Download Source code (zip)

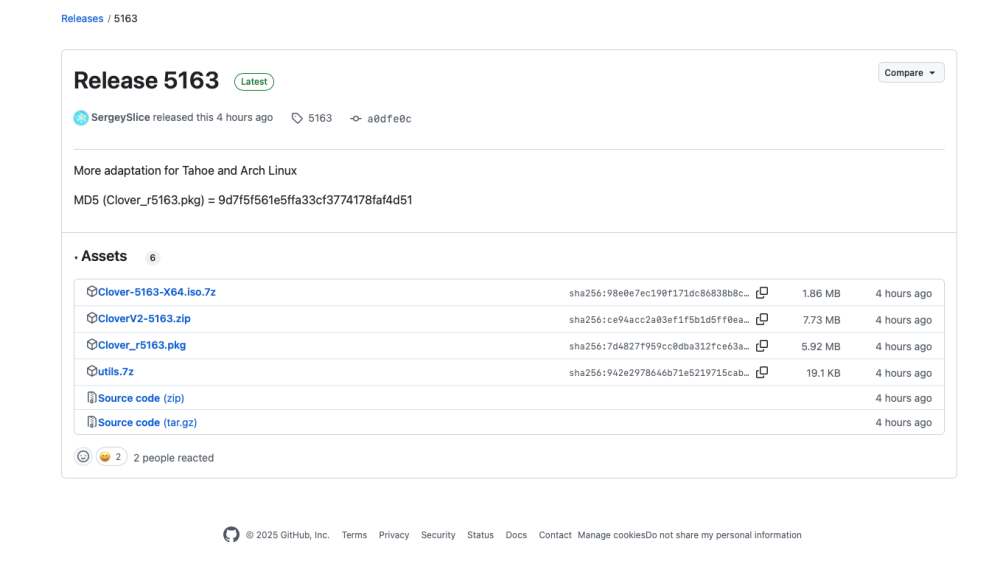tap(141, 398)
